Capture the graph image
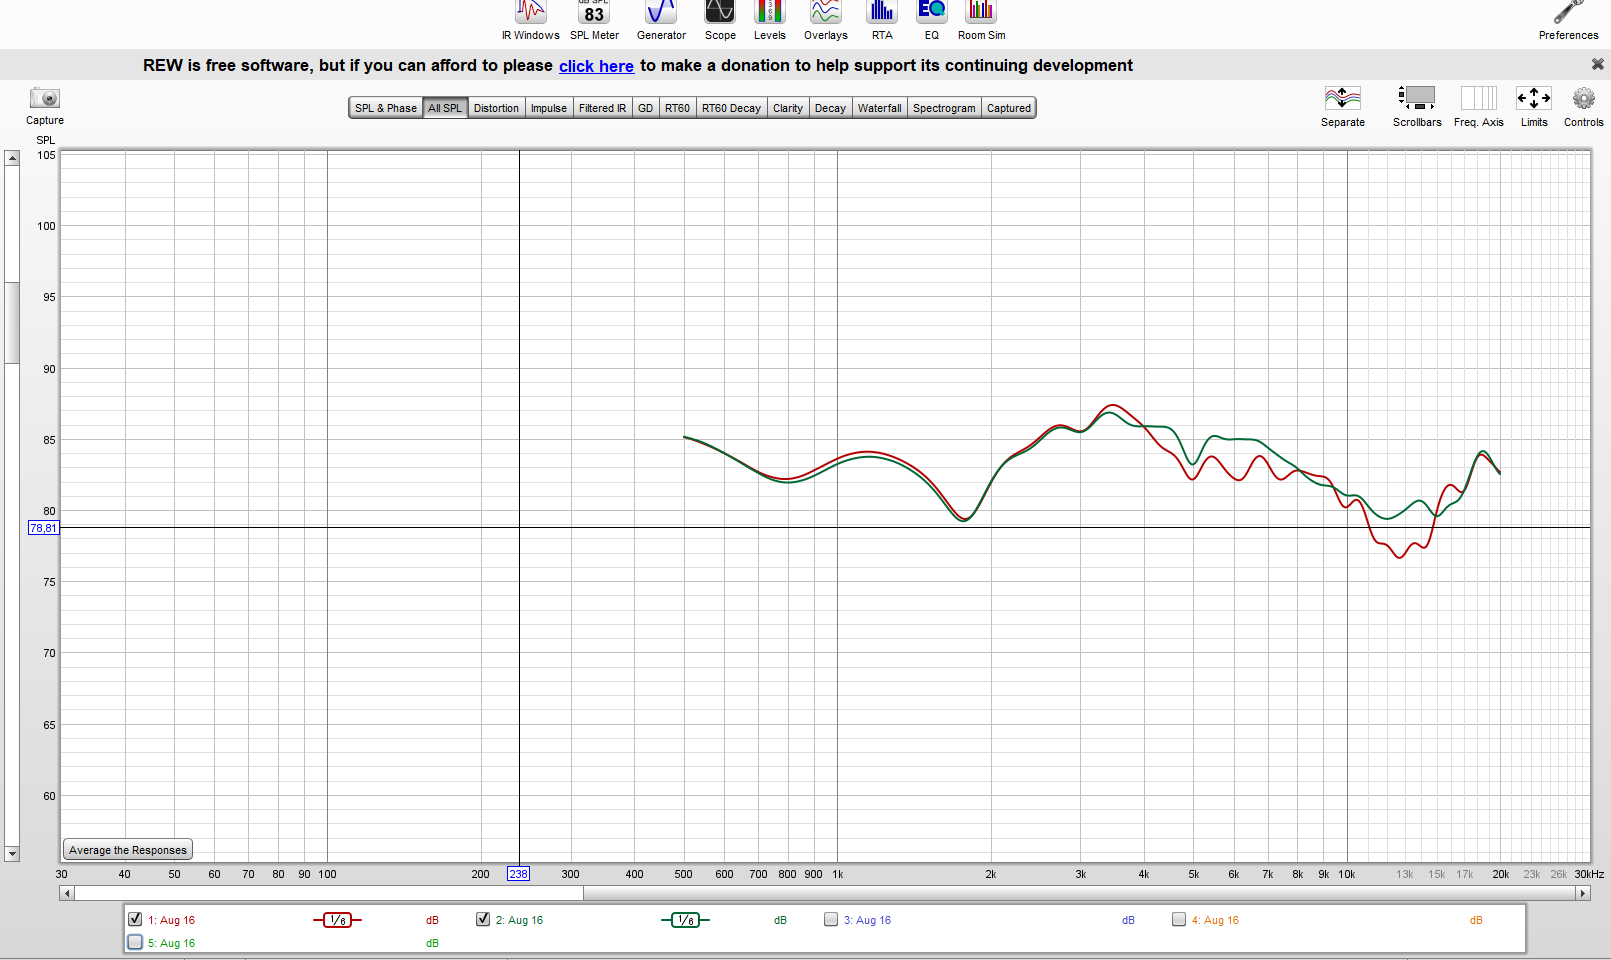The image size is (1611, 960). 45,106
